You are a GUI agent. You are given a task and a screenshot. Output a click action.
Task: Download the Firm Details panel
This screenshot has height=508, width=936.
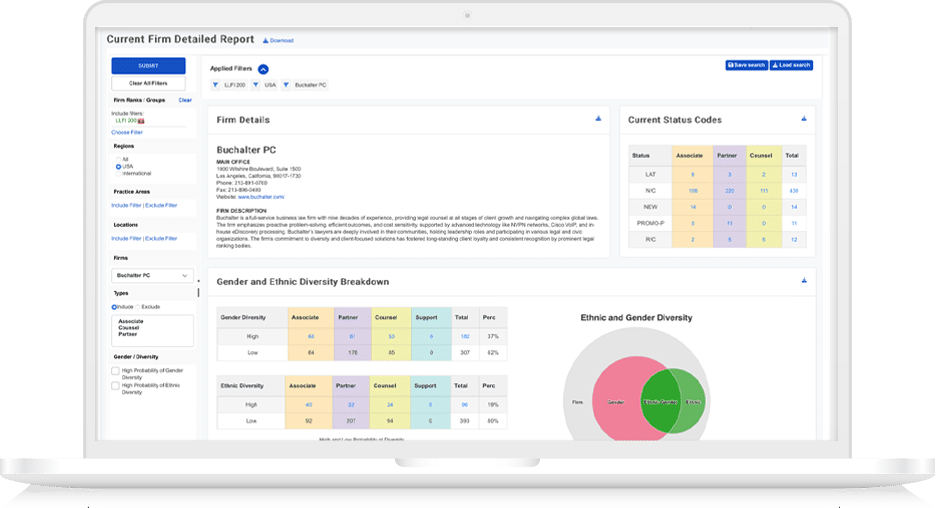[x=598, y=119]
